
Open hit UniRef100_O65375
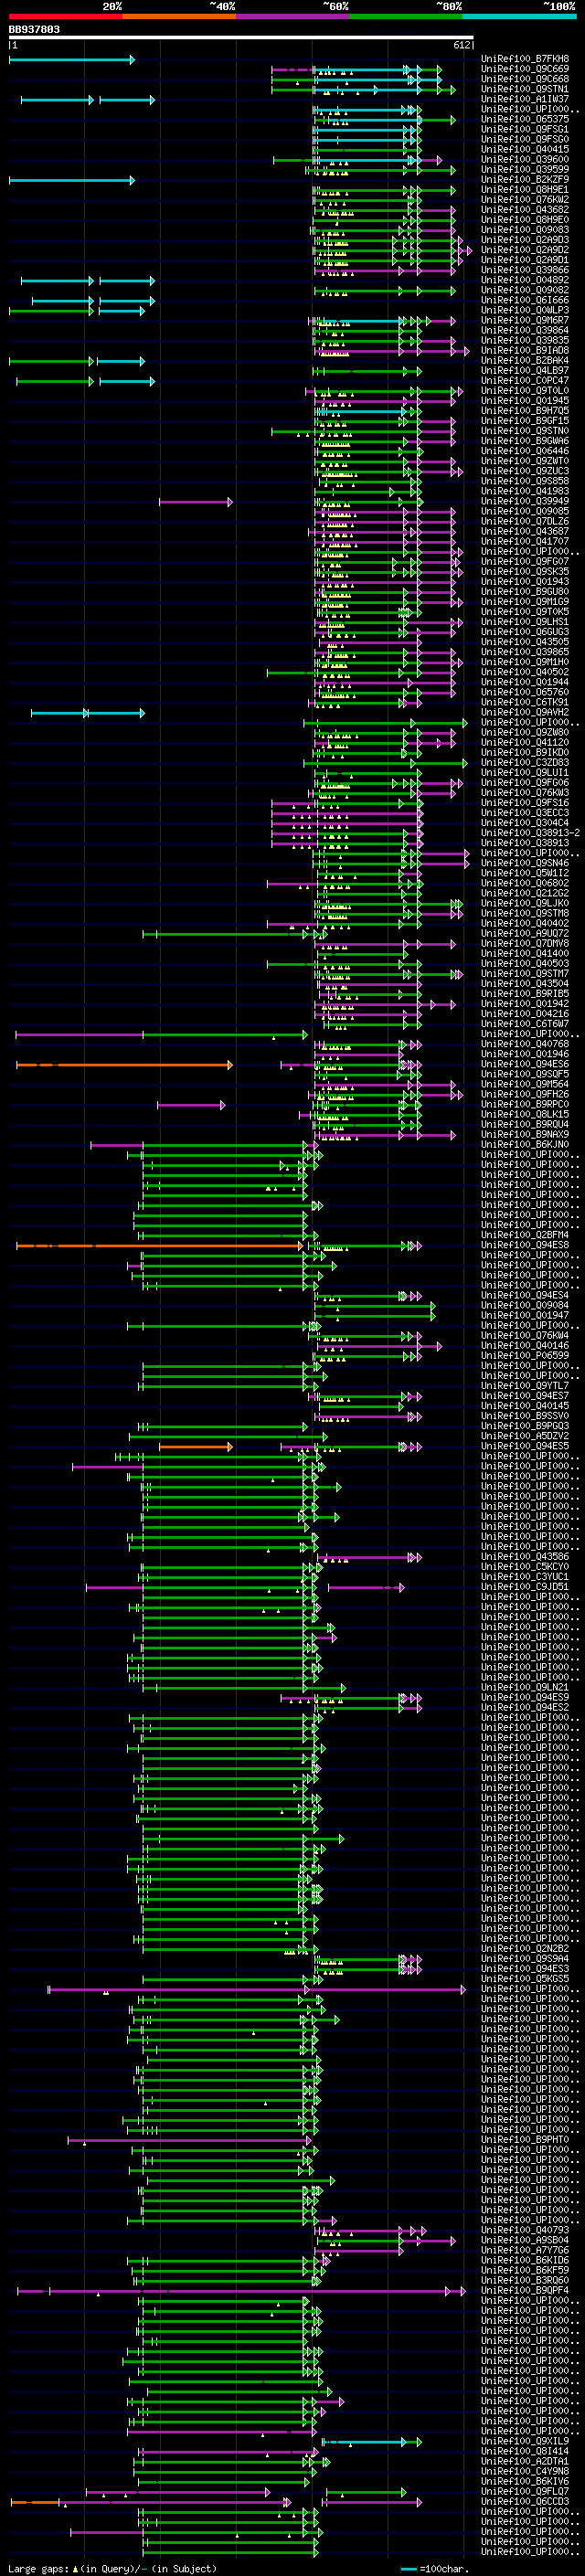click(525, 119)
